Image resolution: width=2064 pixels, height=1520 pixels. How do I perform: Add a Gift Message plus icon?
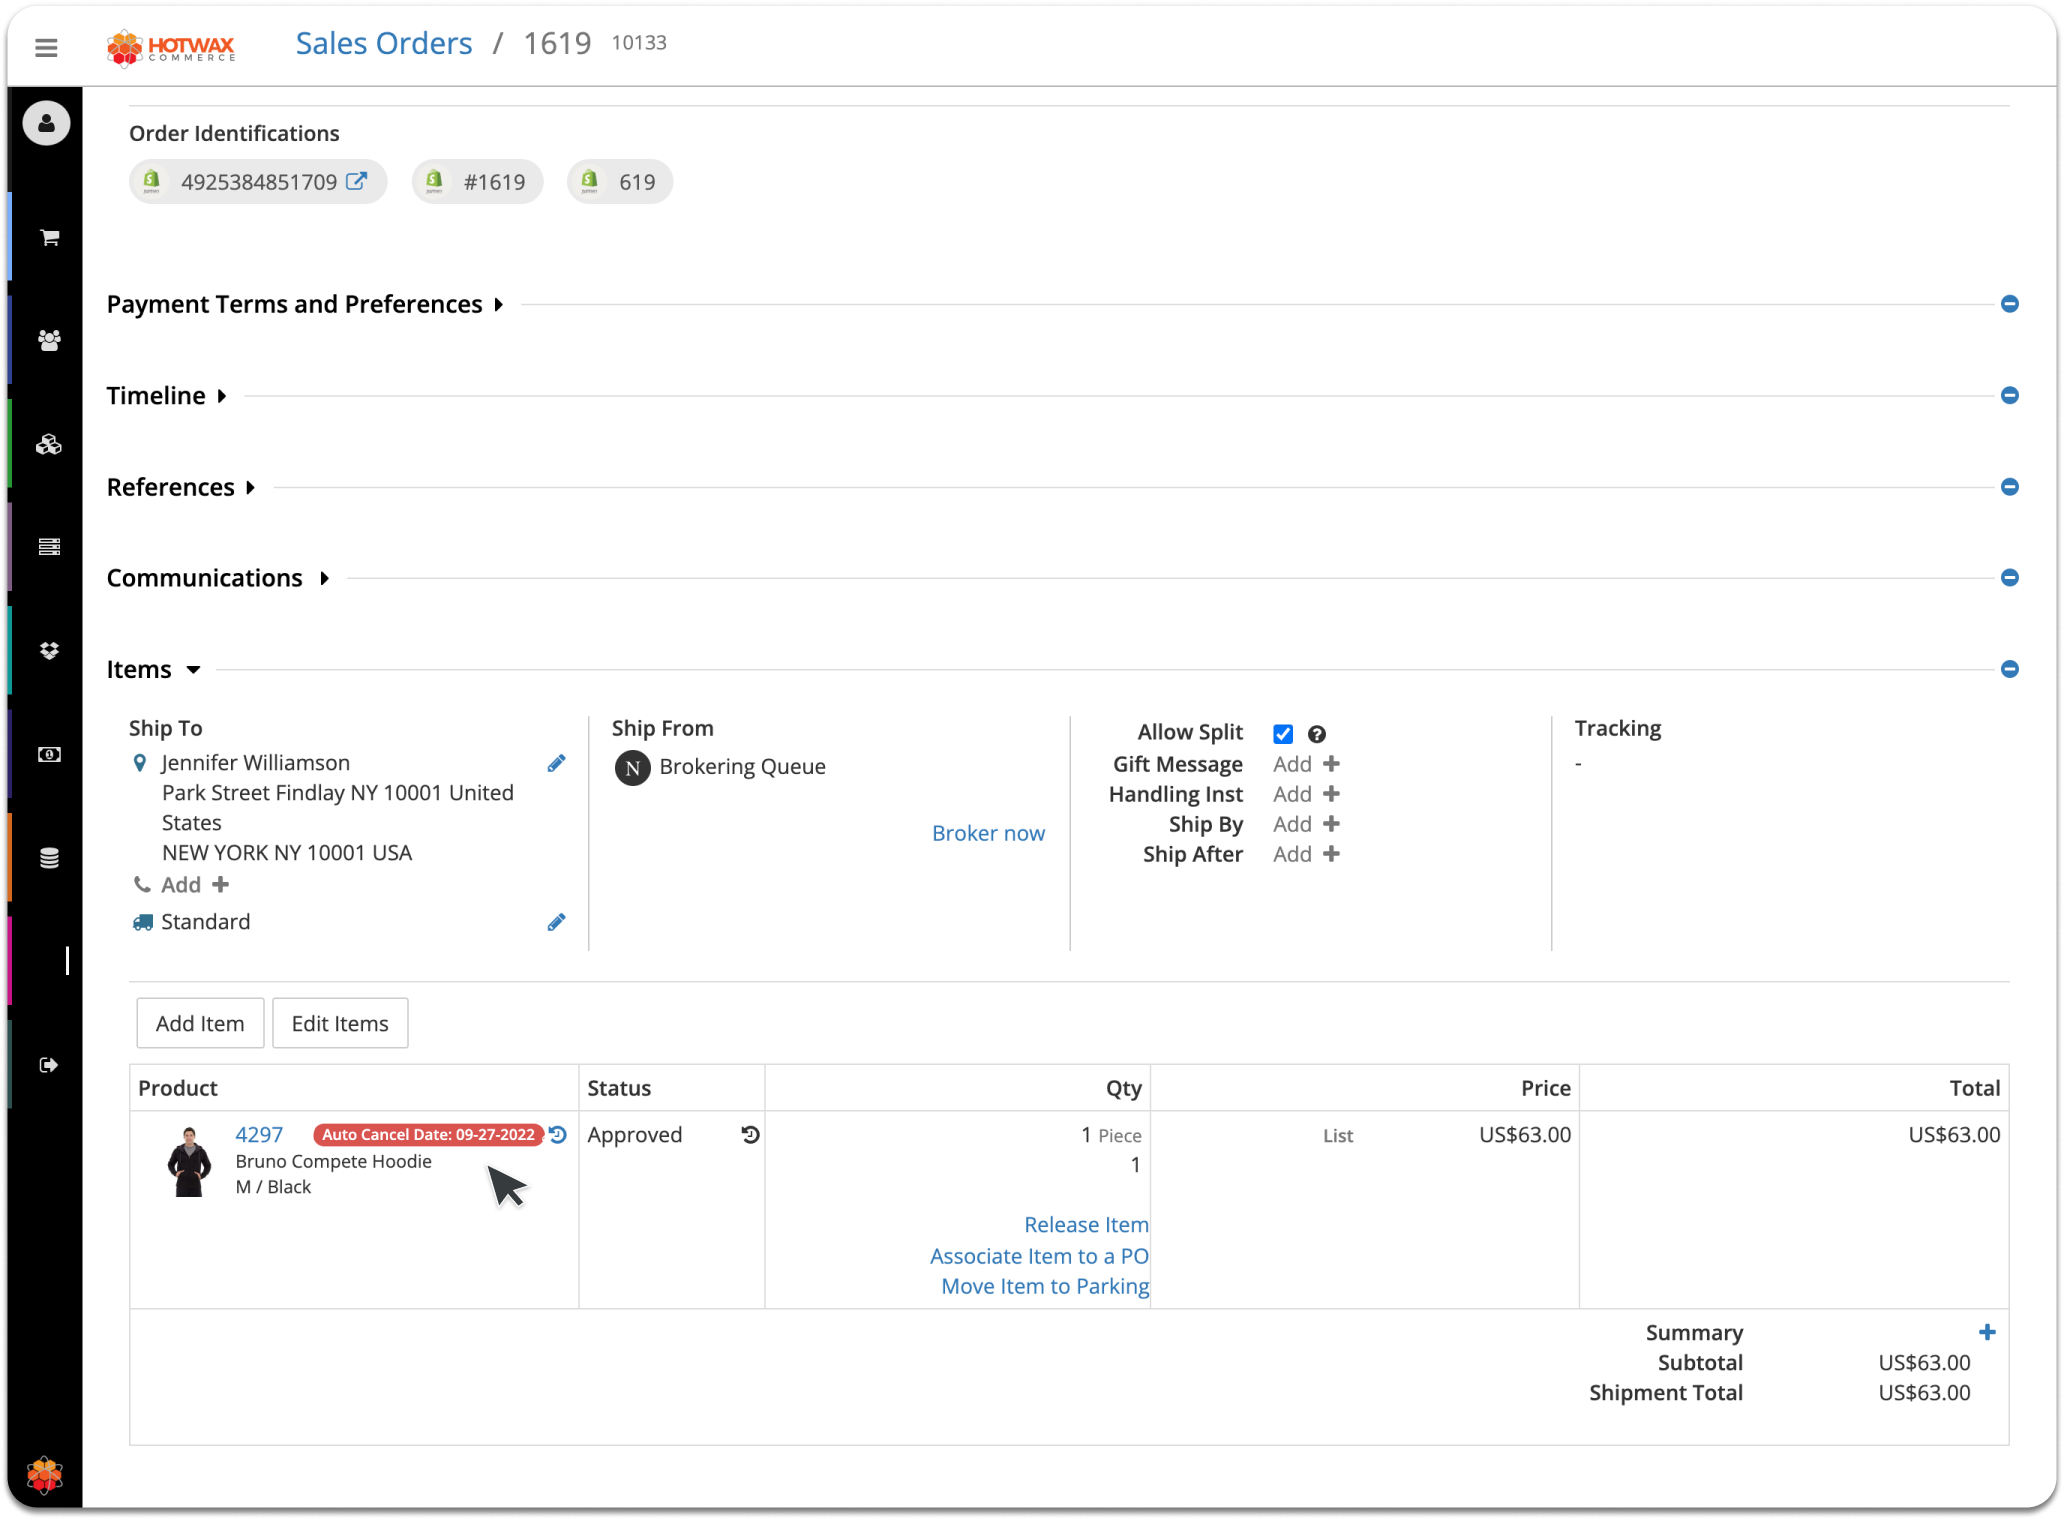pos(1331,764)
